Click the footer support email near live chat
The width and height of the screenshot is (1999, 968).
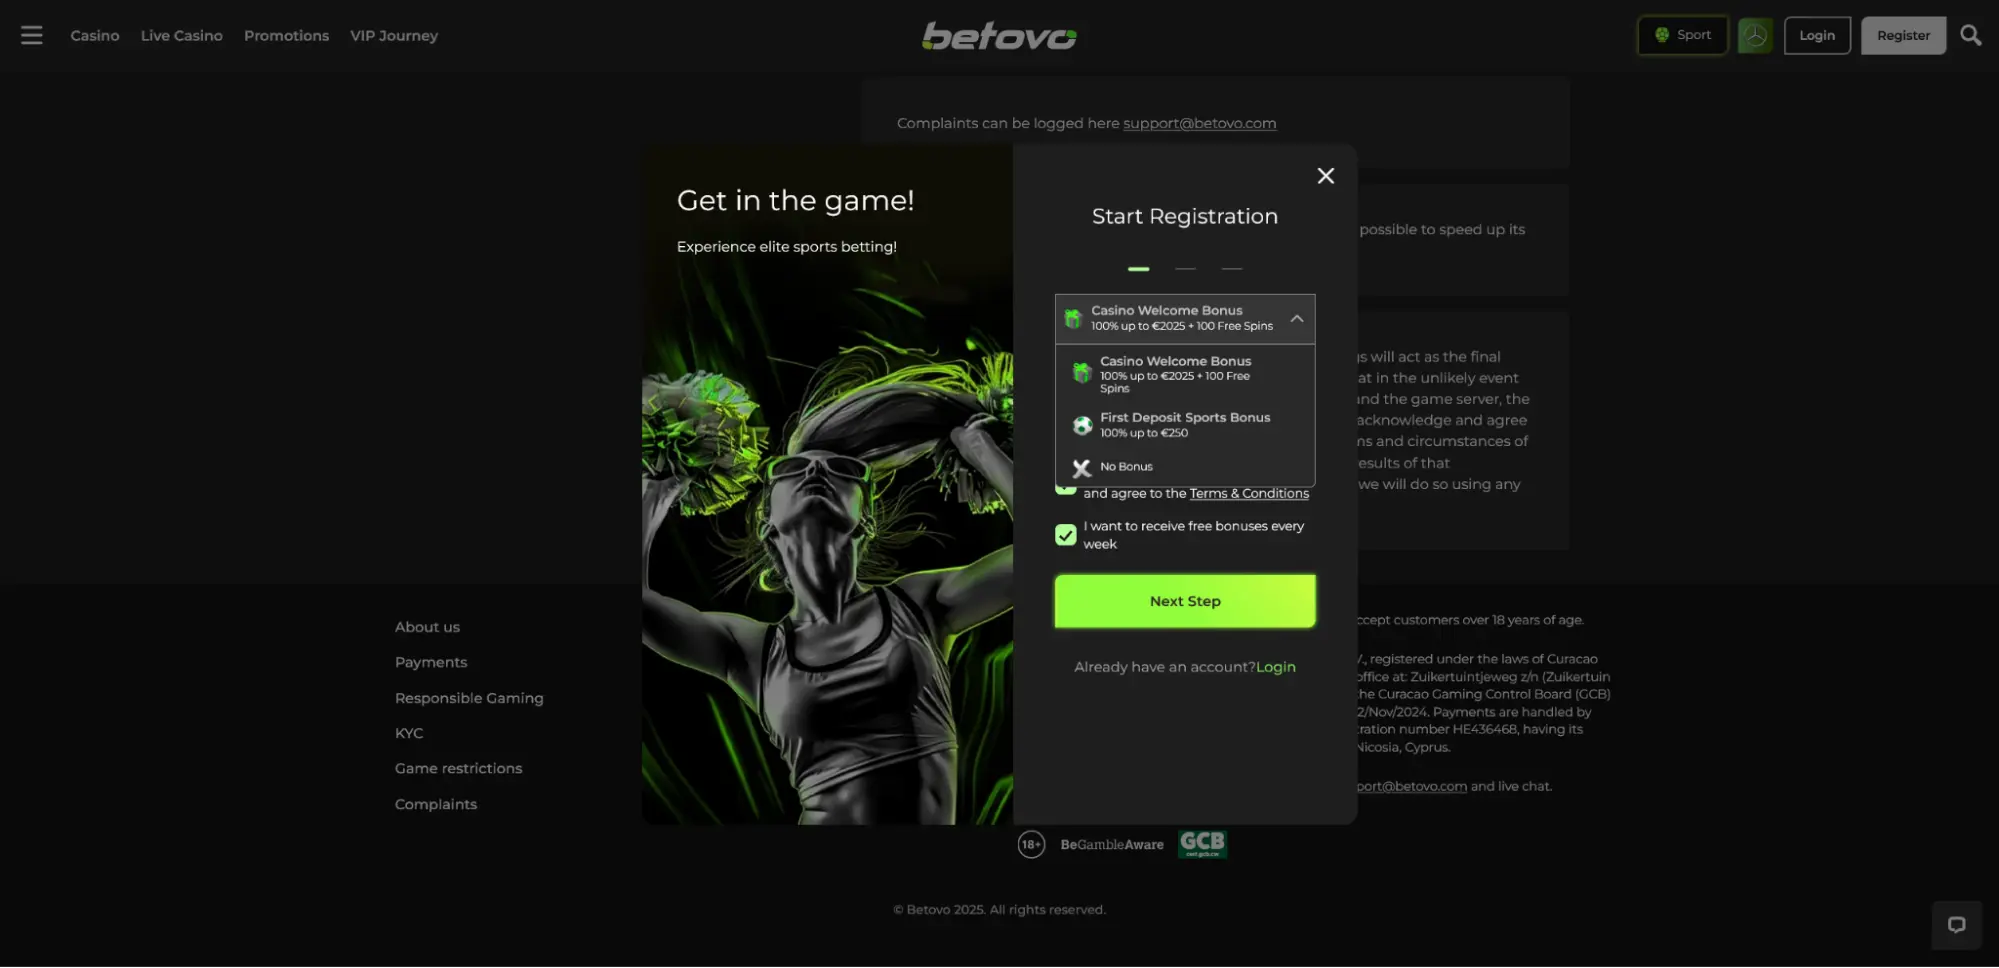point(1412,786)
